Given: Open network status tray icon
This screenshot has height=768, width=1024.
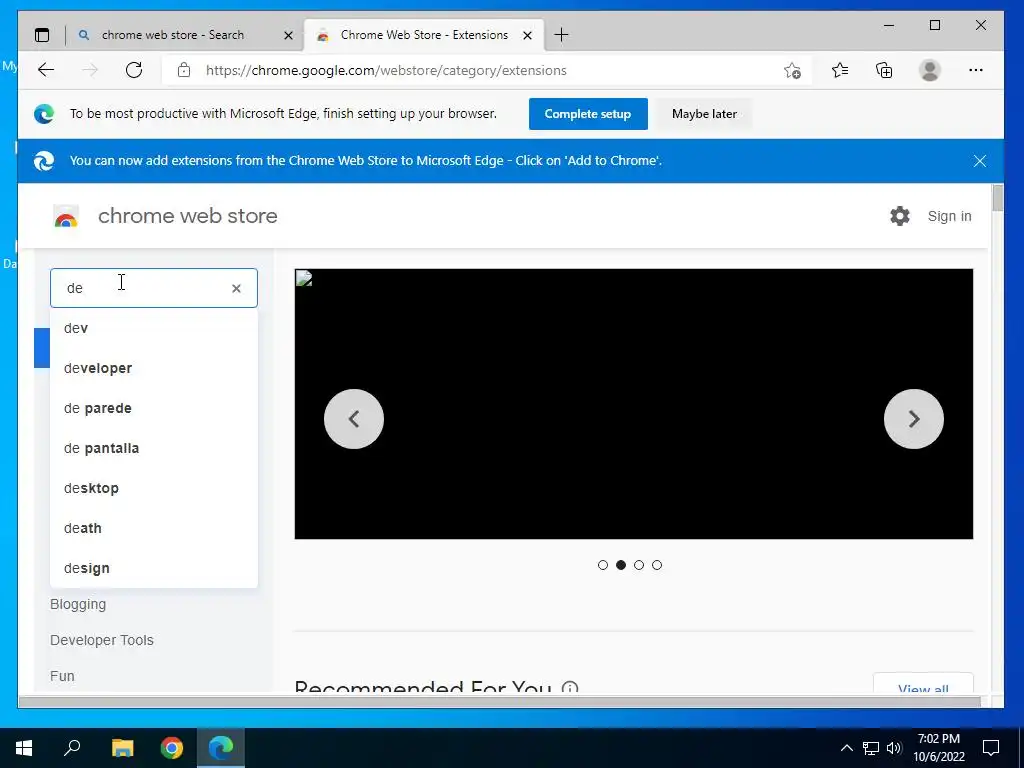Looking at the screenshot, I should click(x=871, y=748).
